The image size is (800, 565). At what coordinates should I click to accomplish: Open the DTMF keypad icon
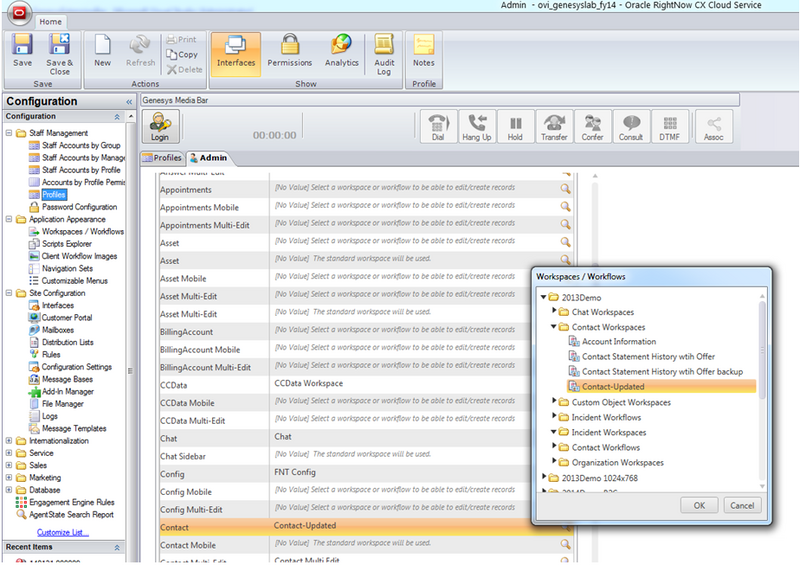pyautogui.click(x=669, y=126)
